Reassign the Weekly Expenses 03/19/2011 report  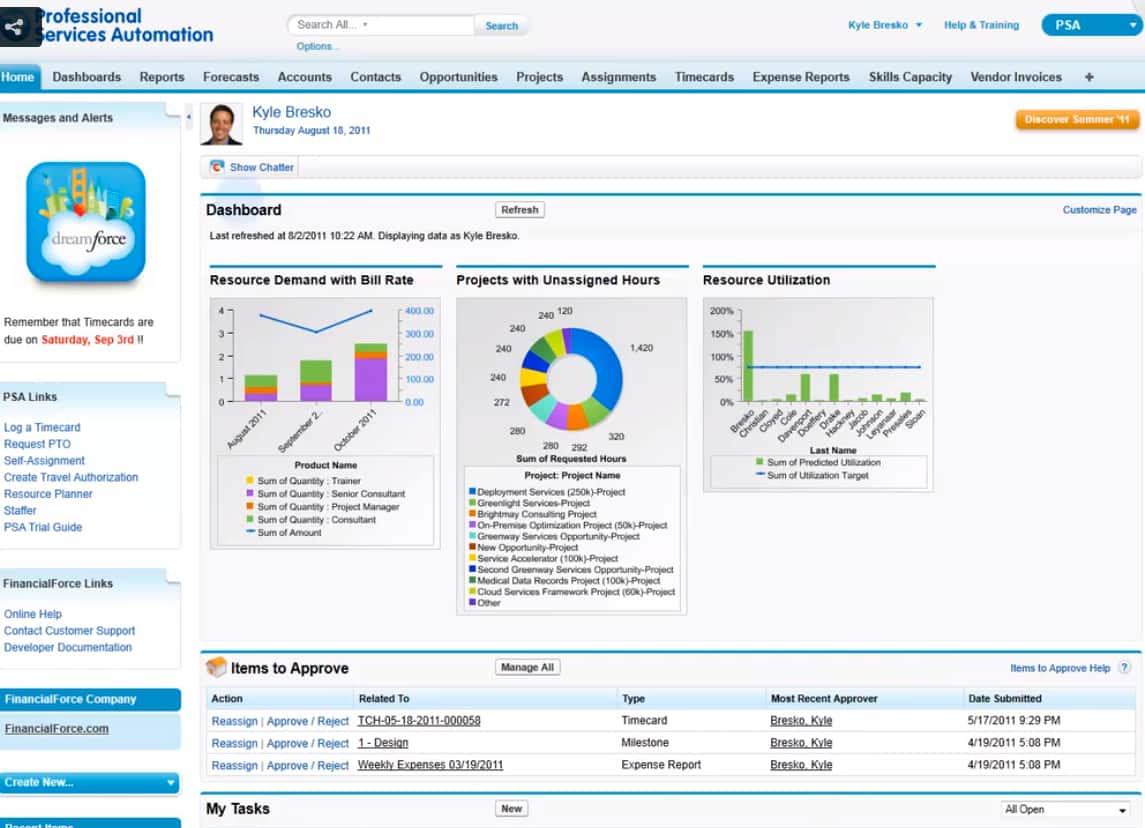tap(234, 765)
